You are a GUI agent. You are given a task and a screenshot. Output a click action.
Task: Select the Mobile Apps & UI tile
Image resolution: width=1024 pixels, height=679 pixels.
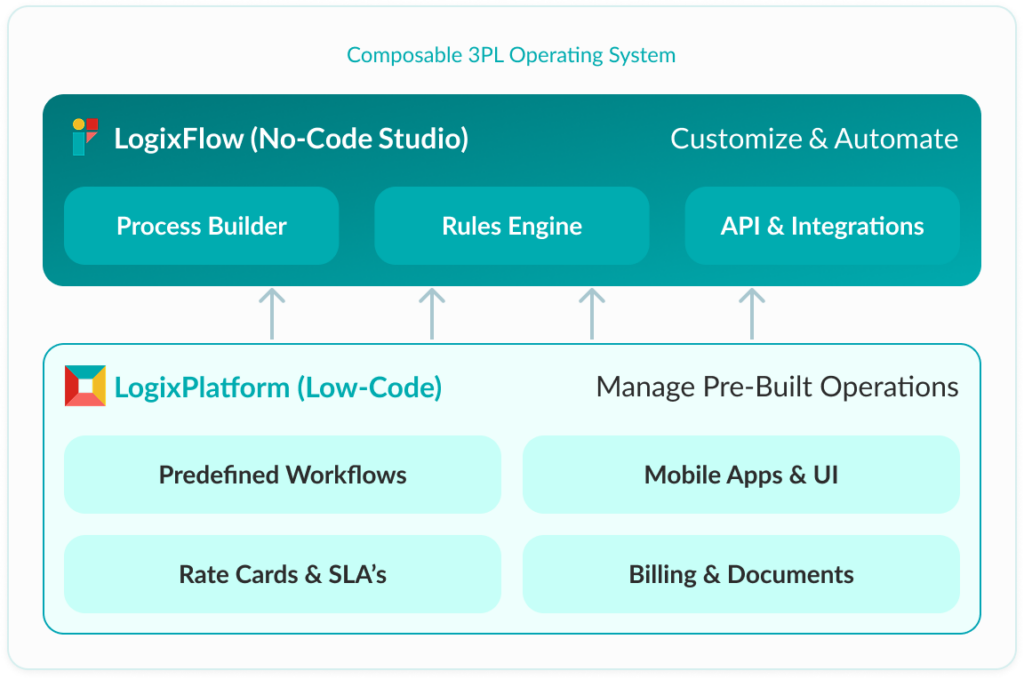tap(741, 474)
